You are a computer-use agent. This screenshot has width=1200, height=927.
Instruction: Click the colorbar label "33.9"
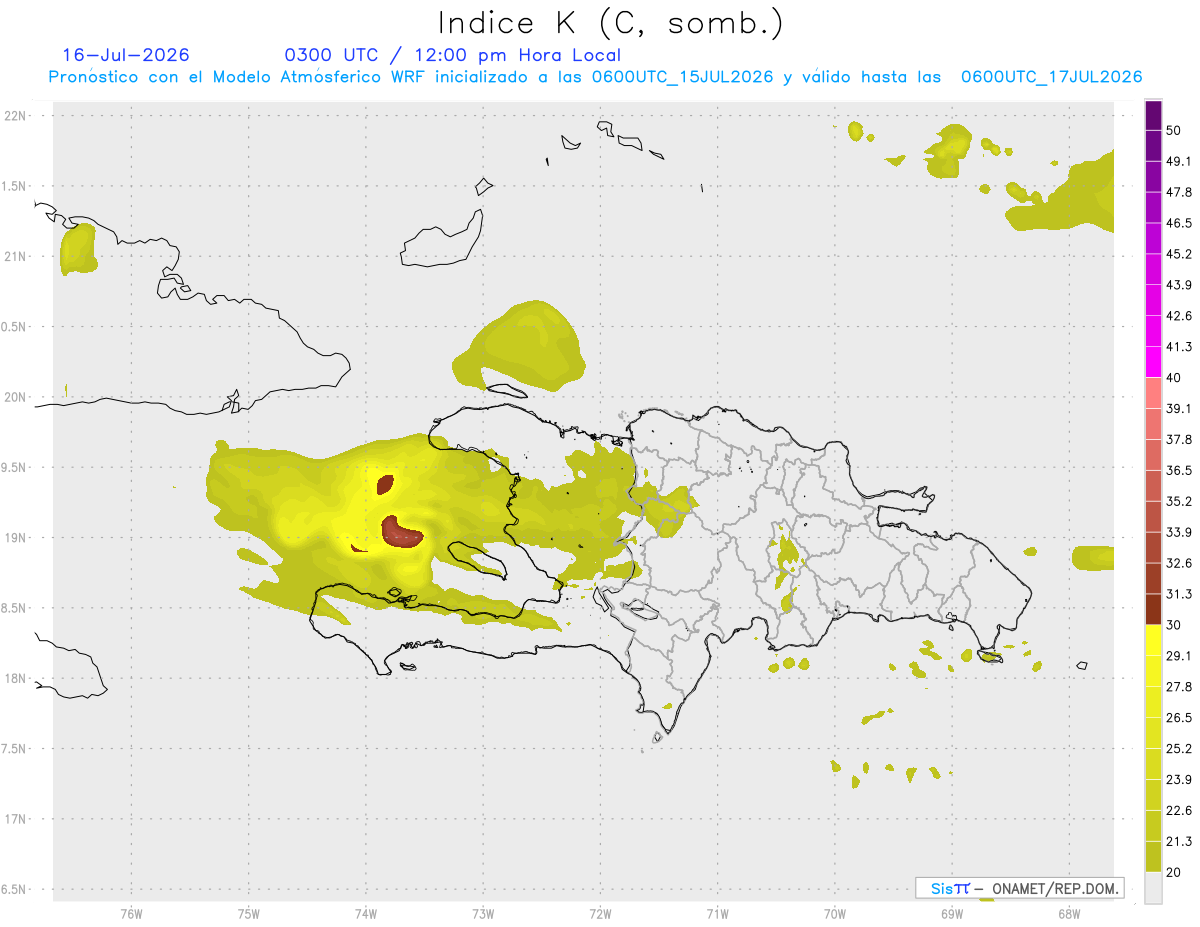tap(1179, 532)
